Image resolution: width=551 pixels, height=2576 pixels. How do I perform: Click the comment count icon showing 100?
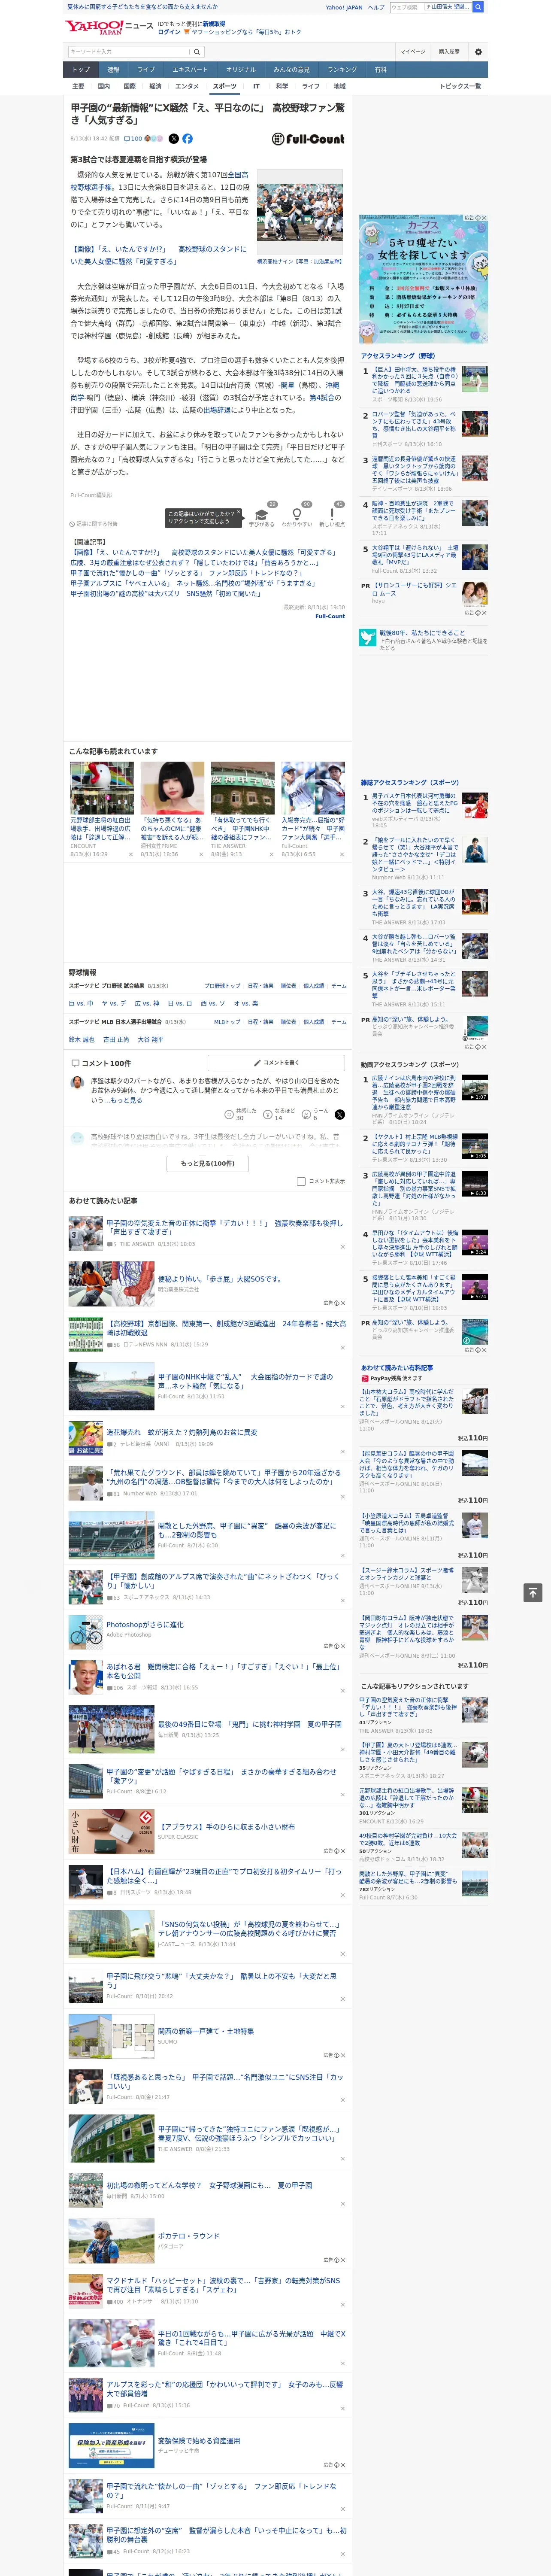pyautogui.click(x=133, y=139)
